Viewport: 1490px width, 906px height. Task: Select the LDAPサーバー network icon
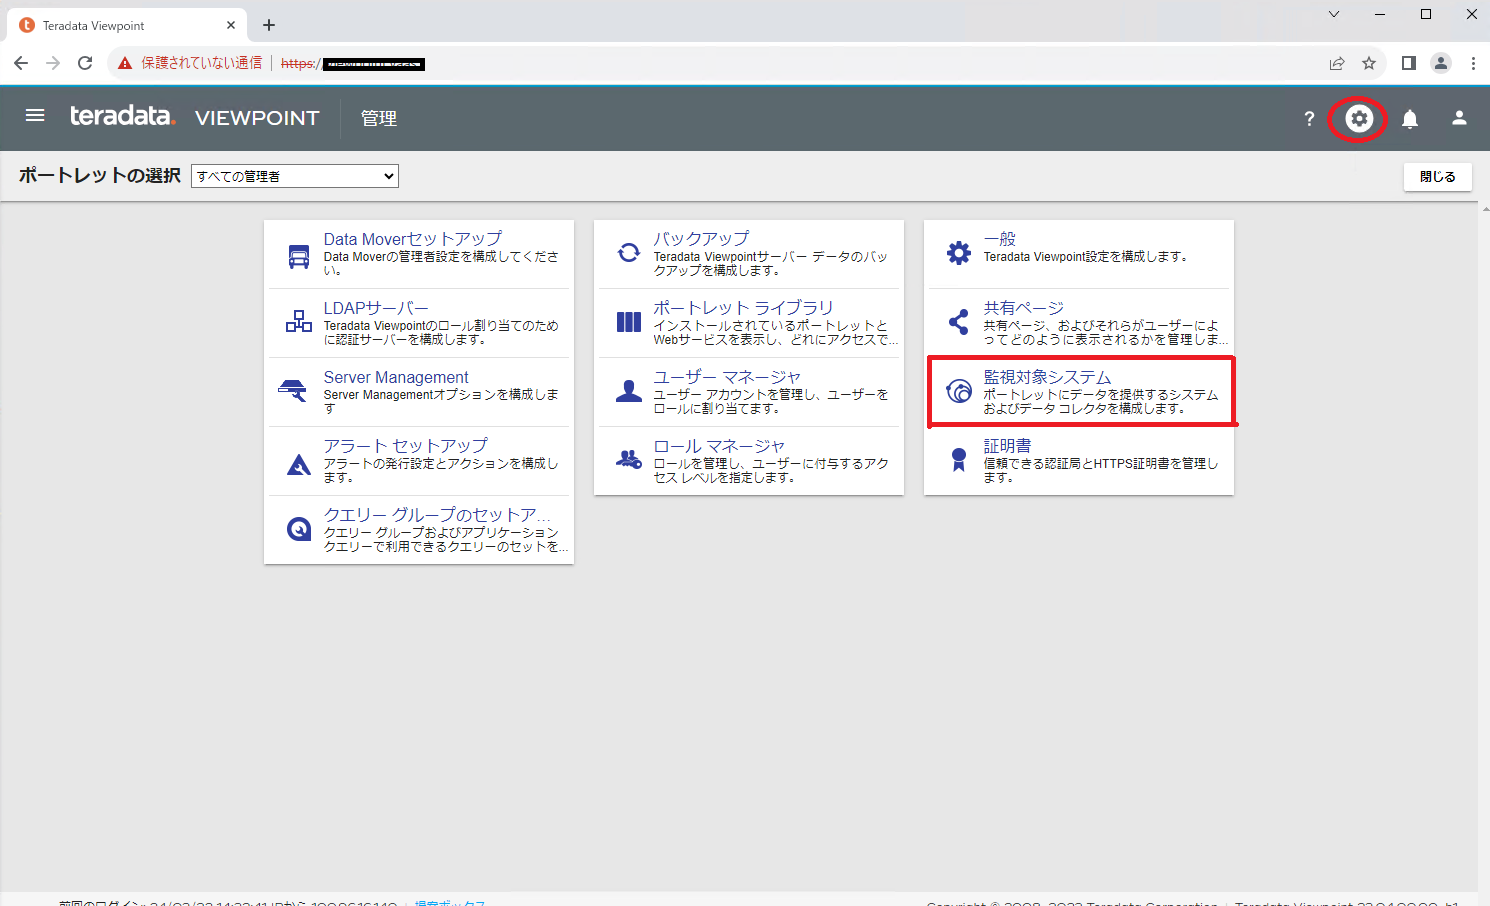(297, 322)
